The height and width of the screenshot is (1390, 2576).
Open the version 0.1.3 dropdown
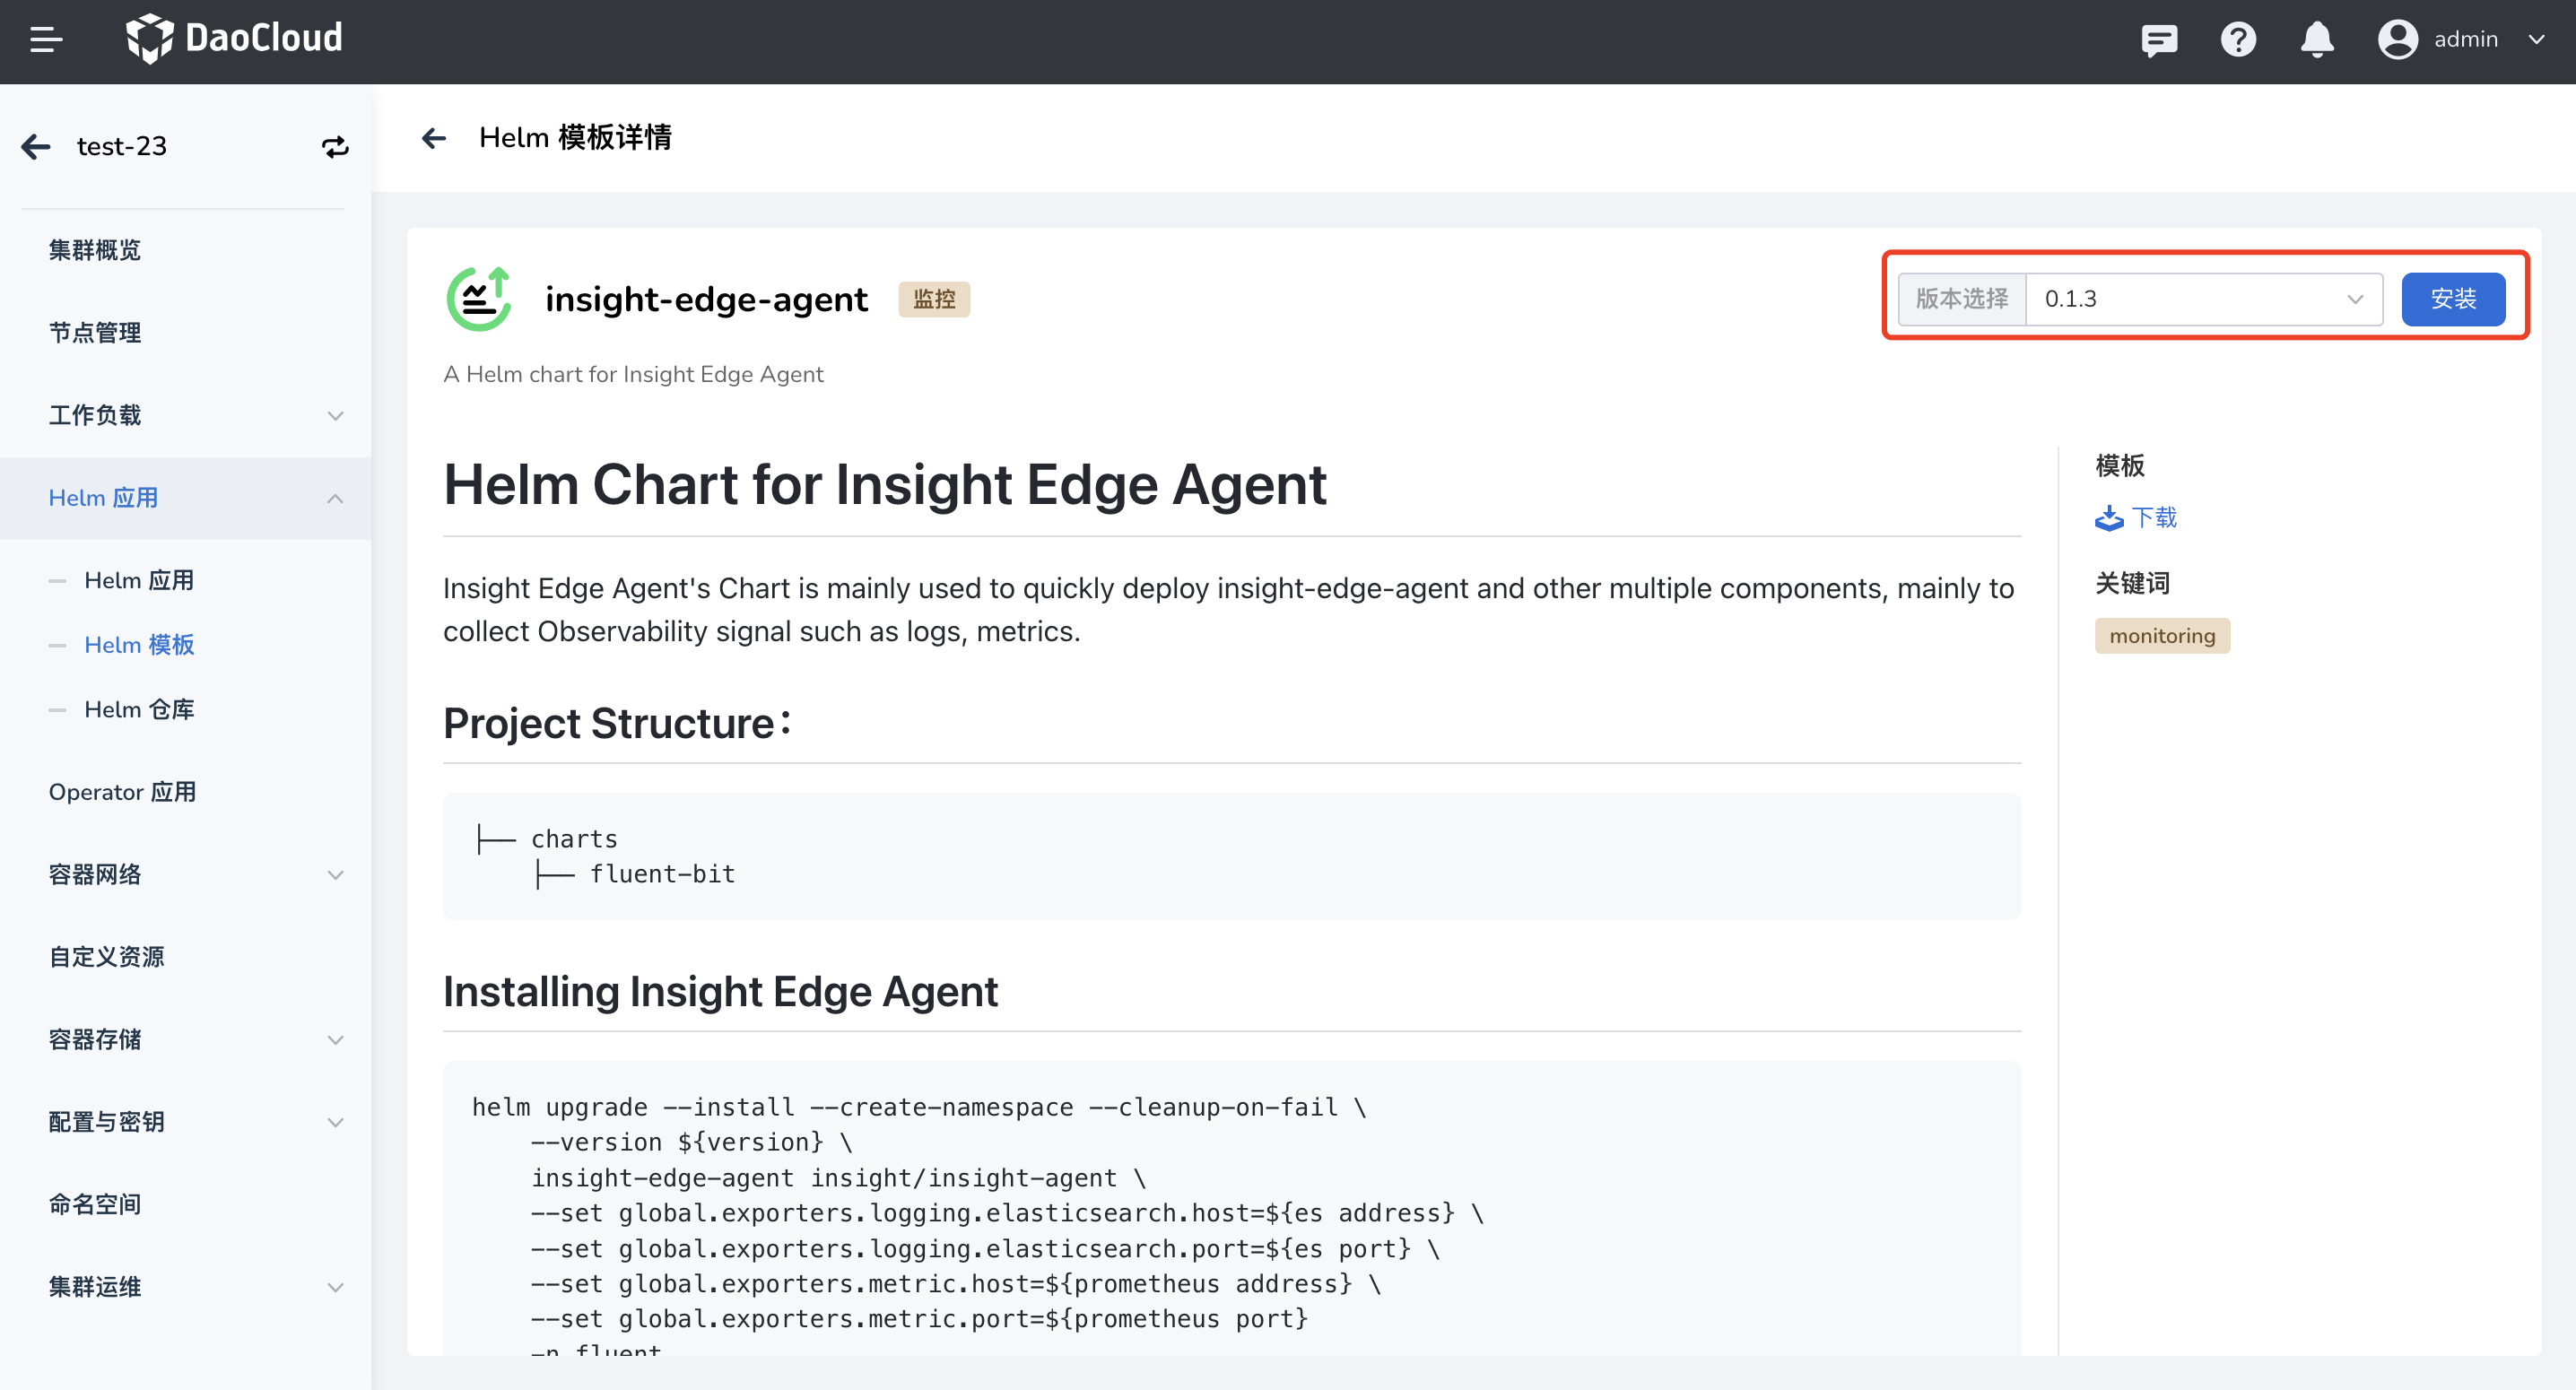2203,299
